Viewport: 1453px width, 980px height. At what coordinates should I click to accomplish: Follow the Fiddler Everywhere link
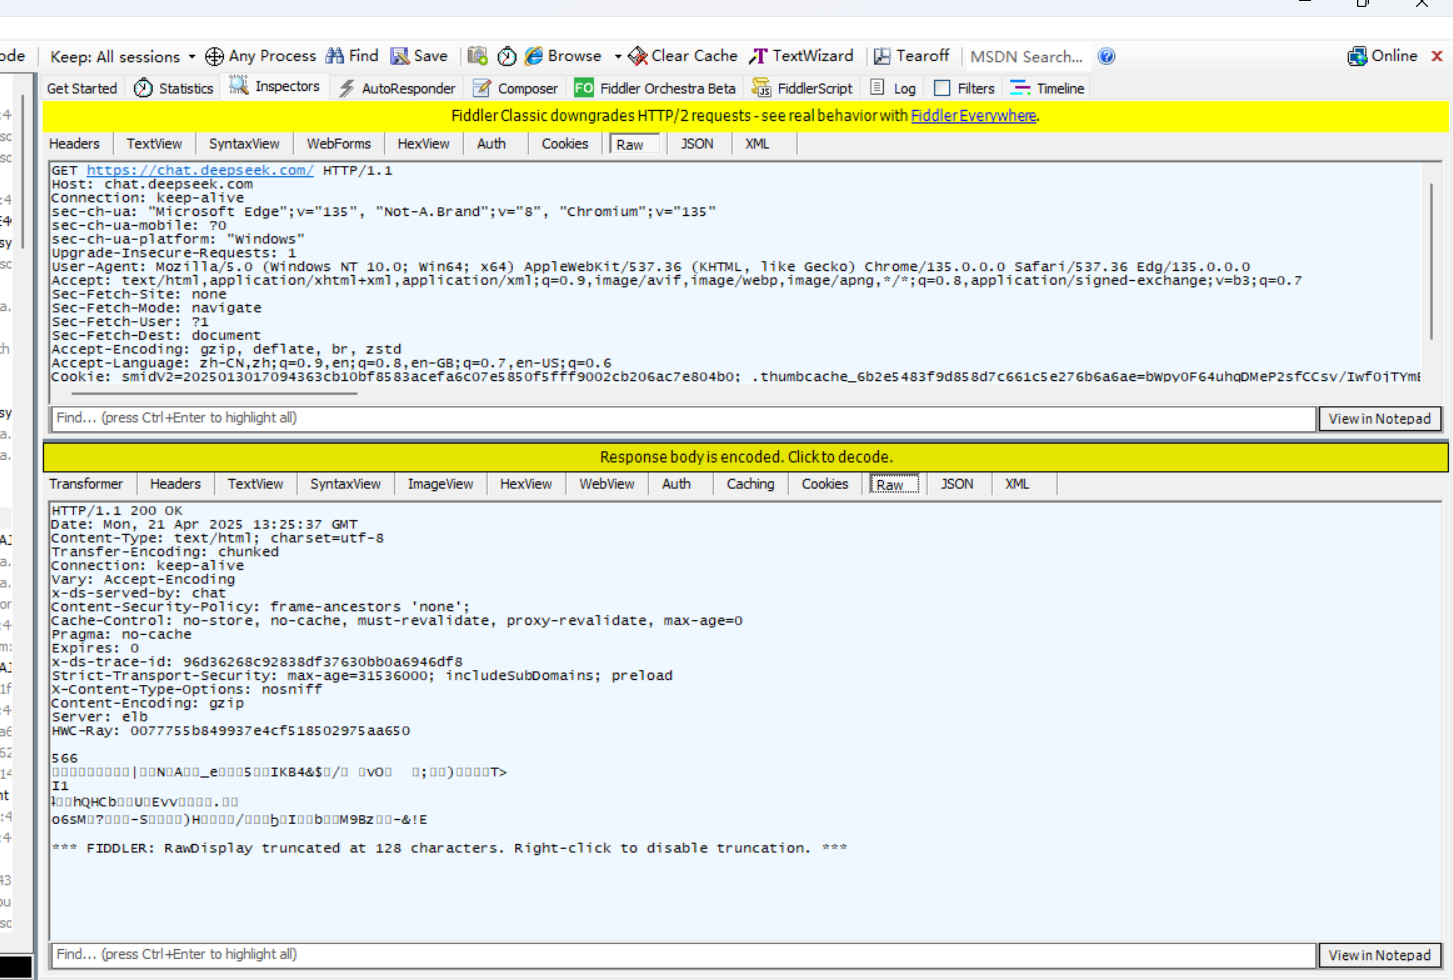point(973,116)
